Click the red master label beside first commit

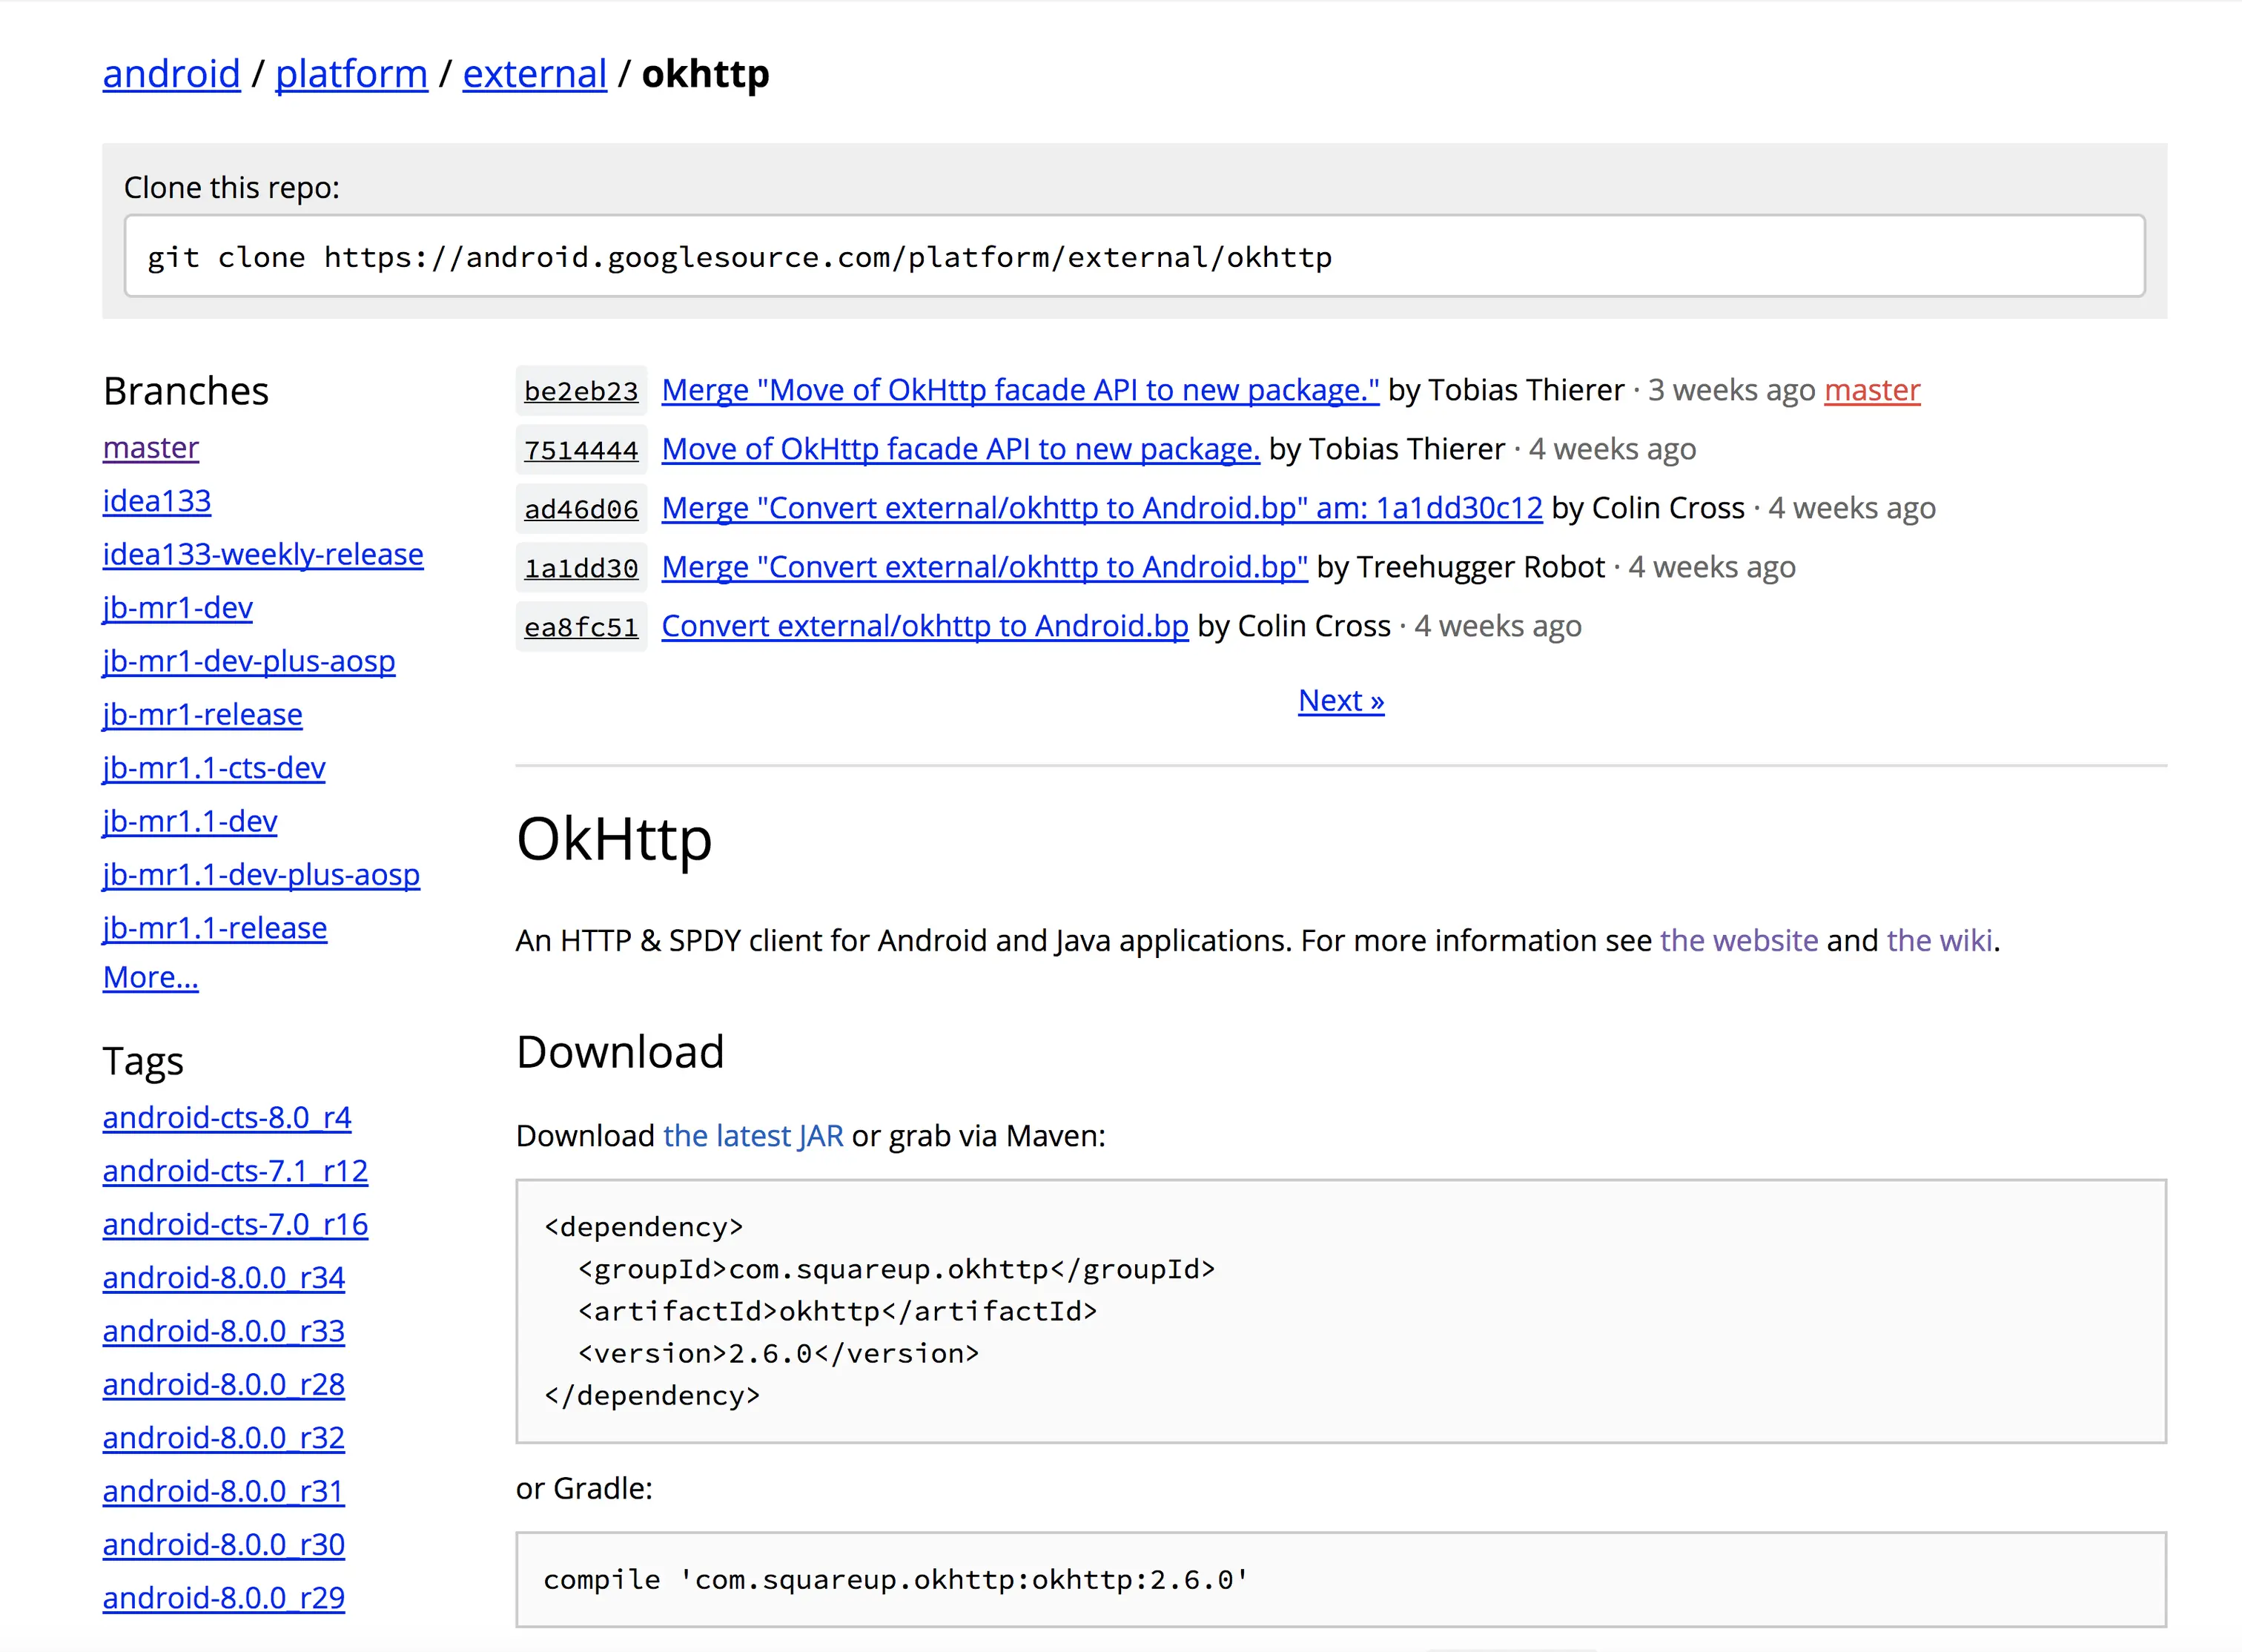(x=1872, y=390)
